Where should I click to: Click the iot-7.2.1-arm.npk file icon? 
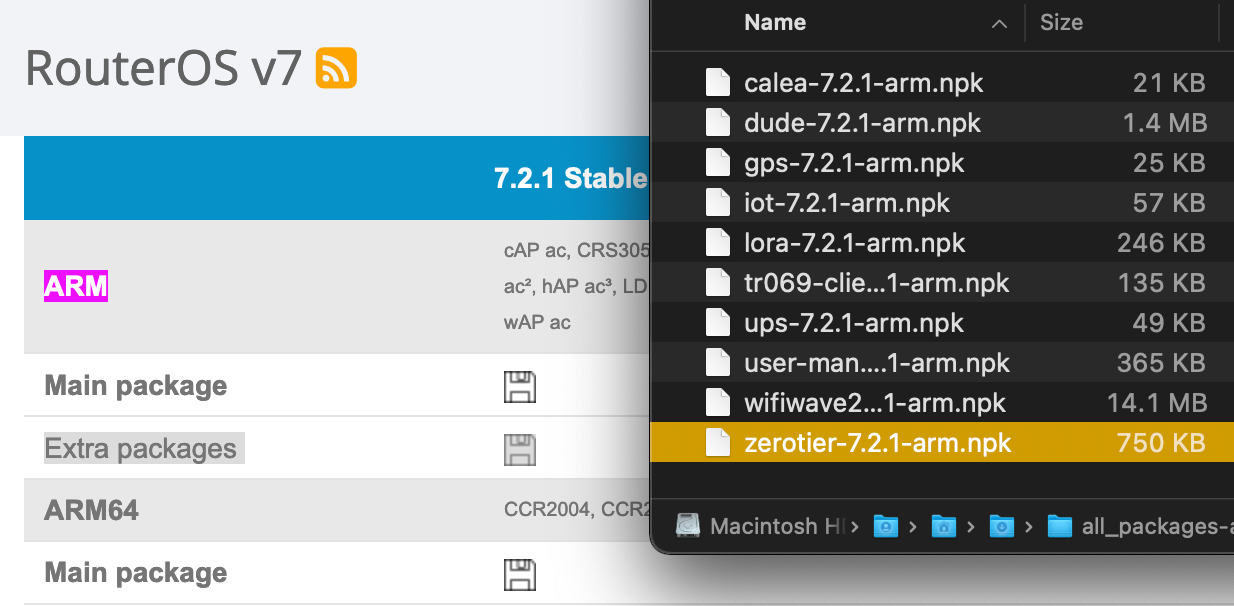pos(717,203)
